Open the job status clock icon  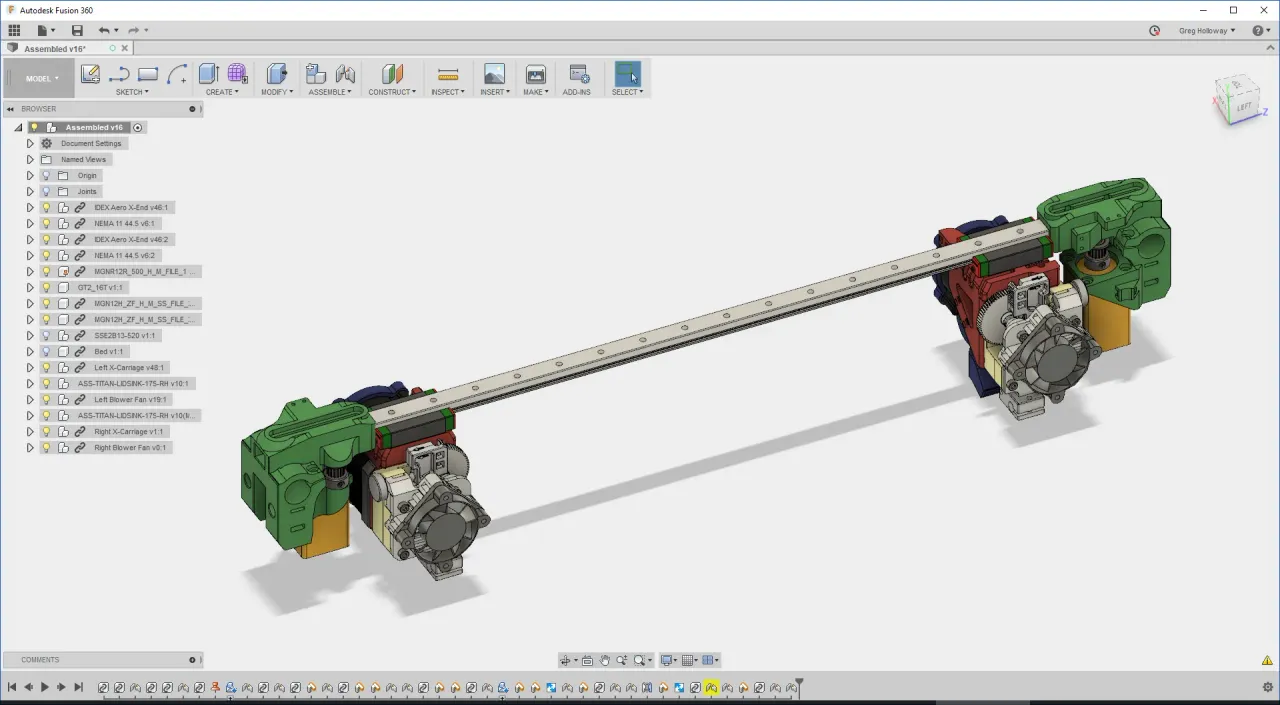point(1155,31)
